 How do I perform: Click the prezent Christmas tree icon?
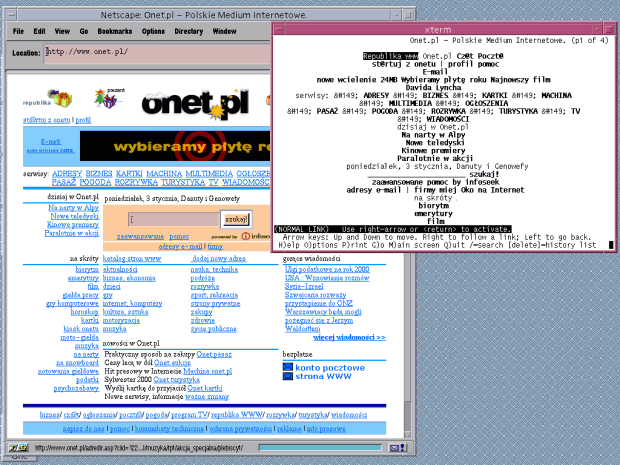coord(107,99)
